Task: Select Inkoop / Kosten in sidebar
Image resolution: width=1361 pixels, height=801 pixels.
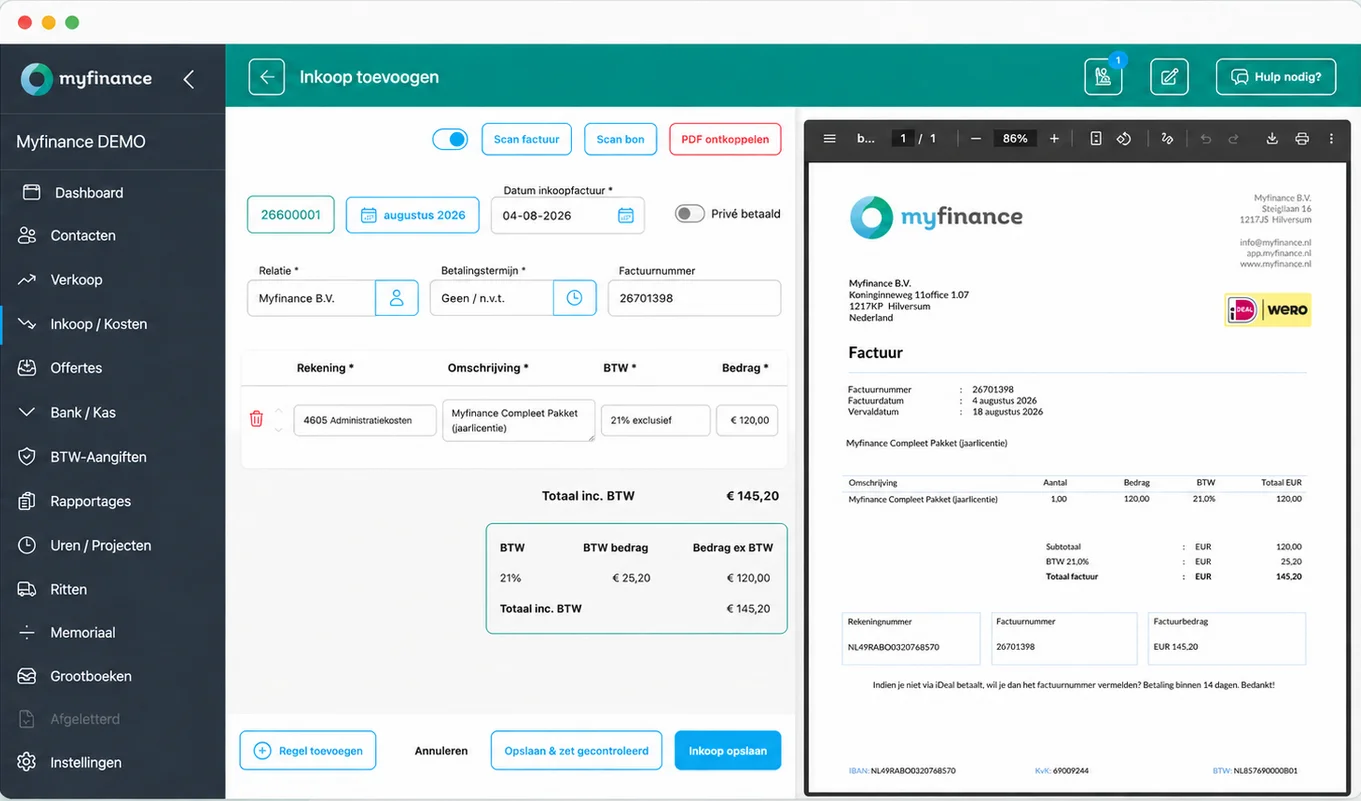Action: (98, 324)
